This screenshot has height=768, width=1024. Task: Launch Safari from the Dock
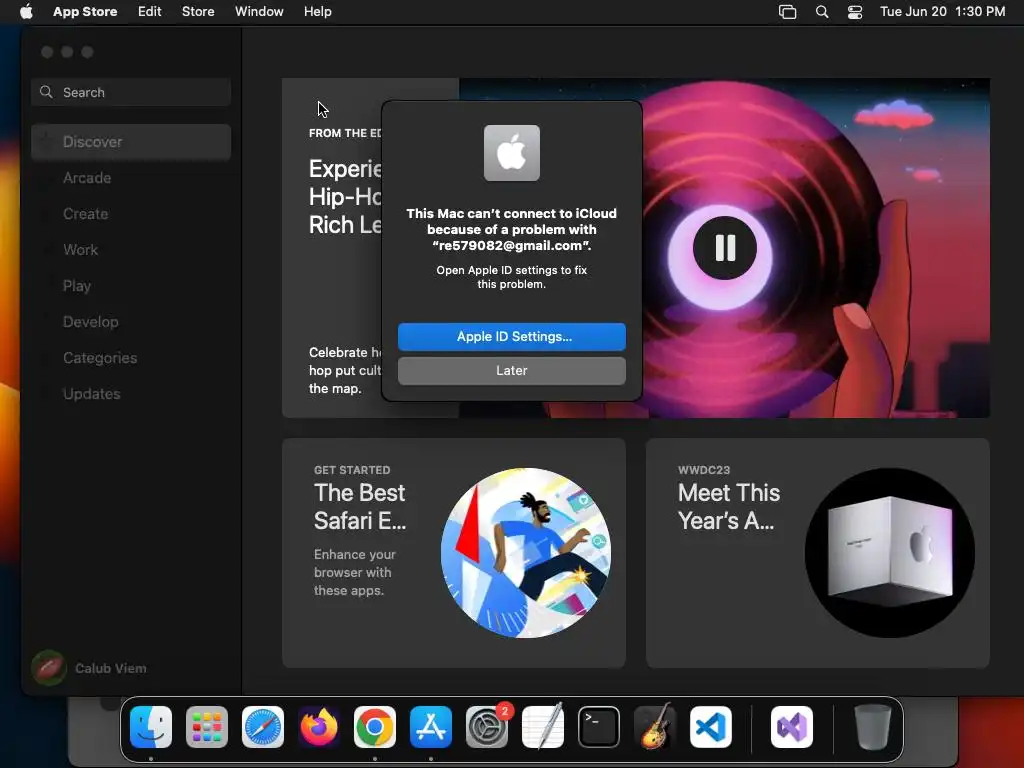263,727
